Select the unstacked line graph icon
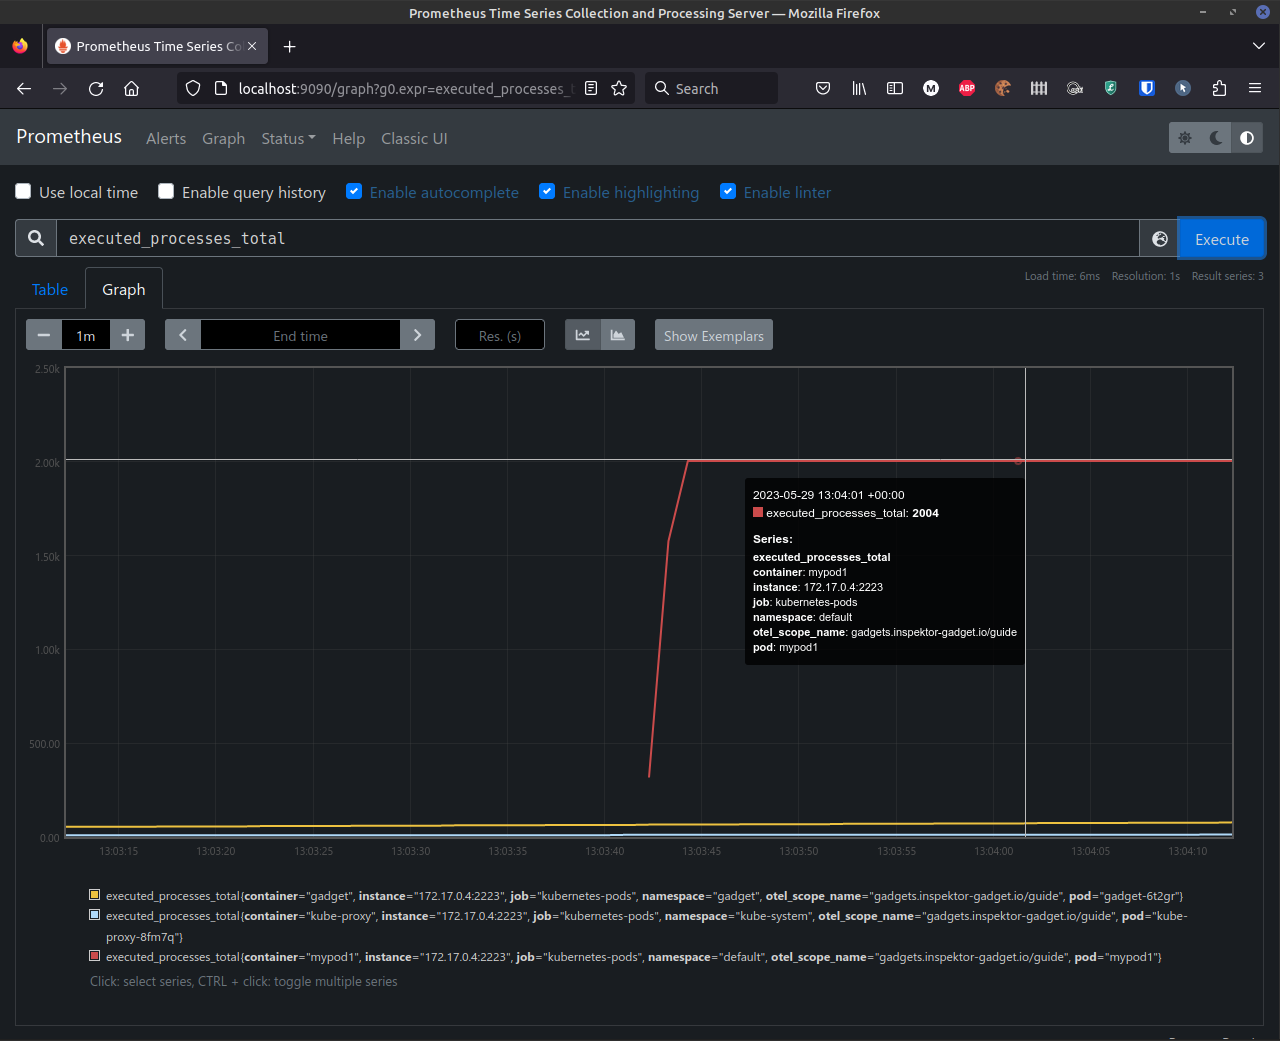 click(x=583, y=335)
